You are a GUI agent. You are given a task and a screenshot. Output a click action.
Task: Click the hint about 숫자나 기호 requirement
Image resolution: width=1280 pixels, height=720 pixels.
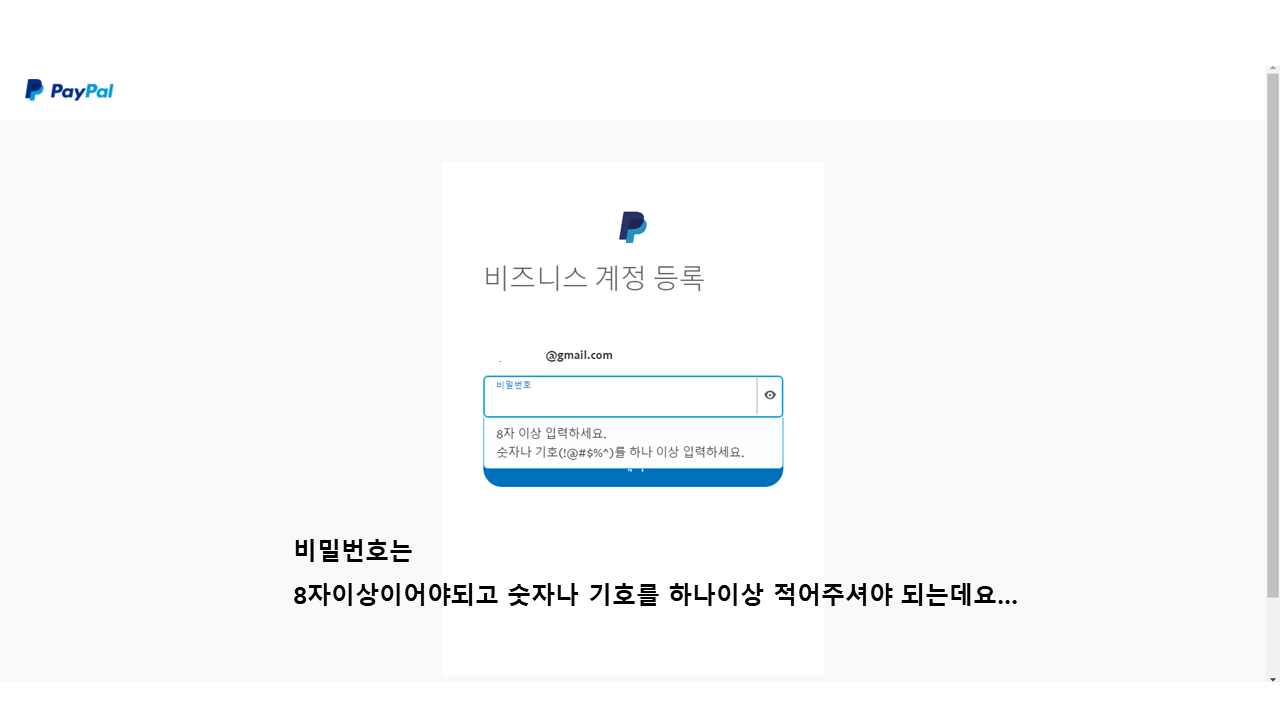tap(620, 452)
